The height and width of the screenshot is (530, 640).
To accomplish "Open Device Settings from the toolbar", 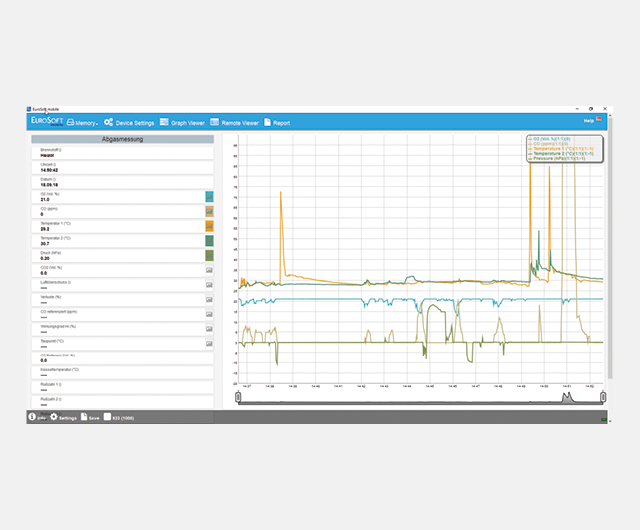I will [129, 123].
